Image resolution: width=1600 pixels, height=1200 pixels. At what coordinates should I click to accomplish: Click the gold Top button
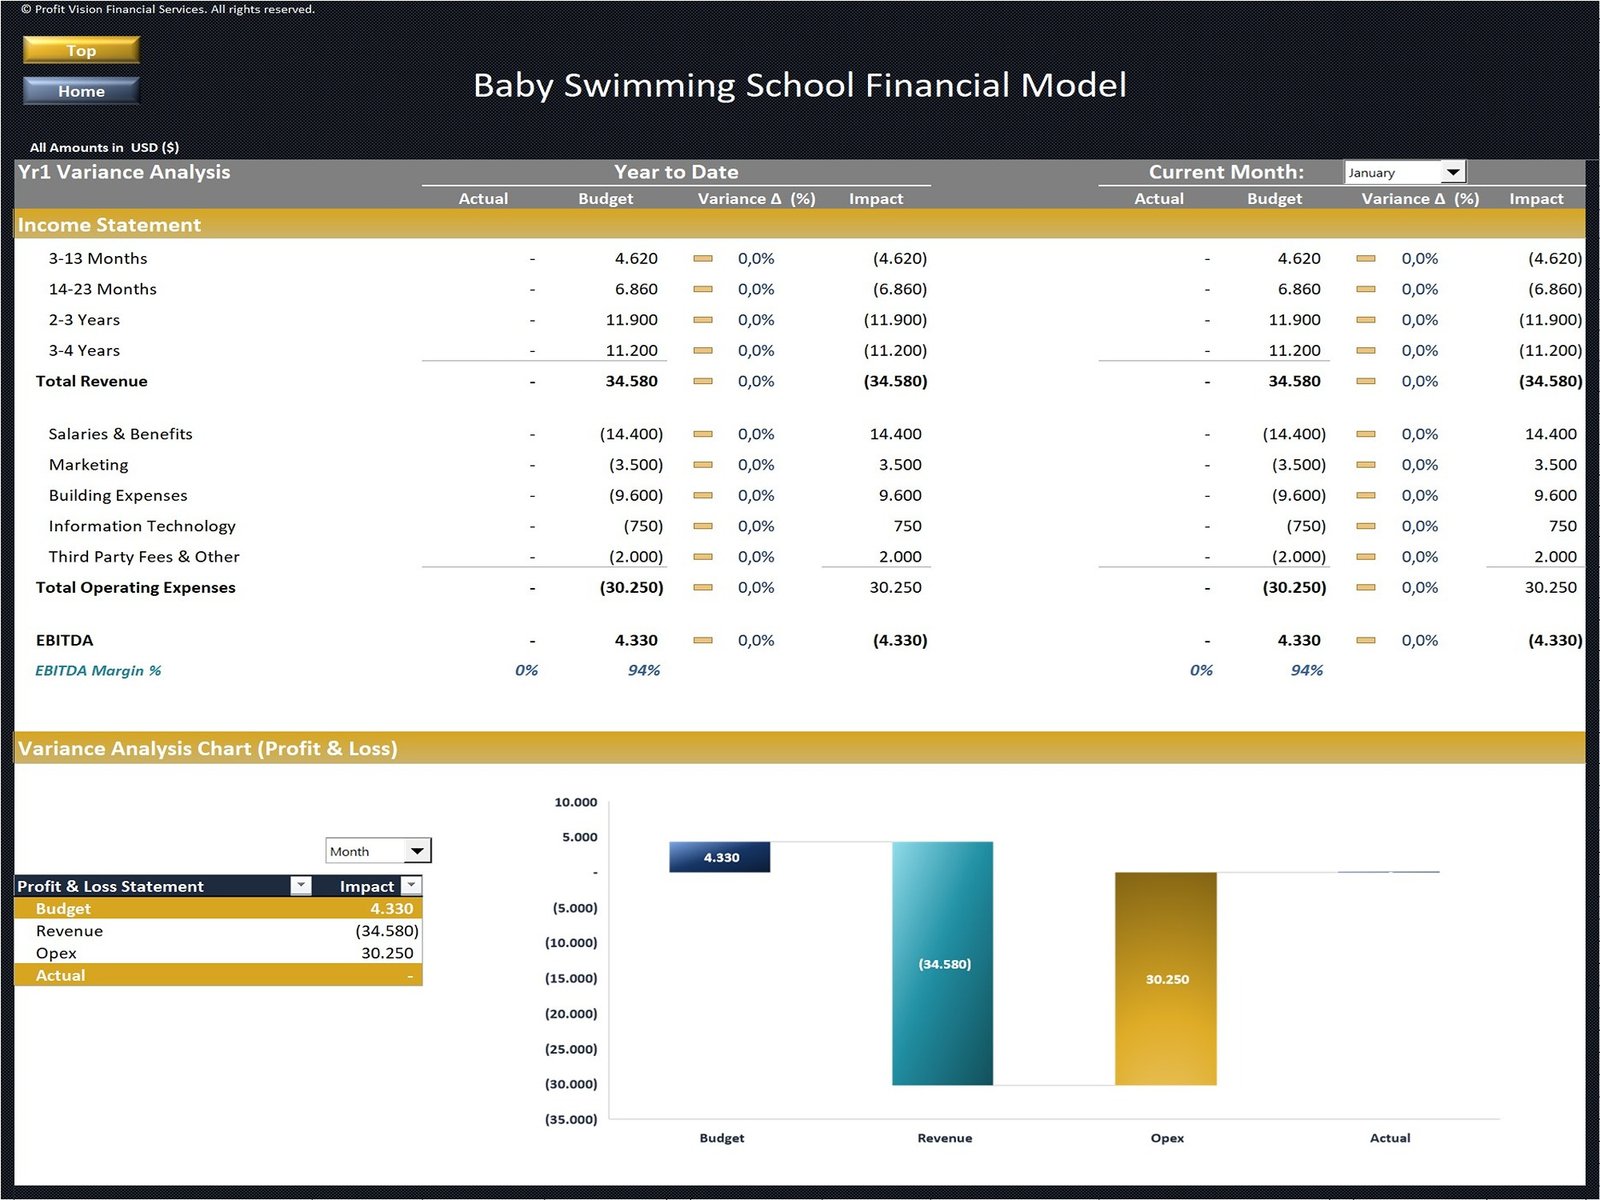pyautogui.click(x=81, y=50)
